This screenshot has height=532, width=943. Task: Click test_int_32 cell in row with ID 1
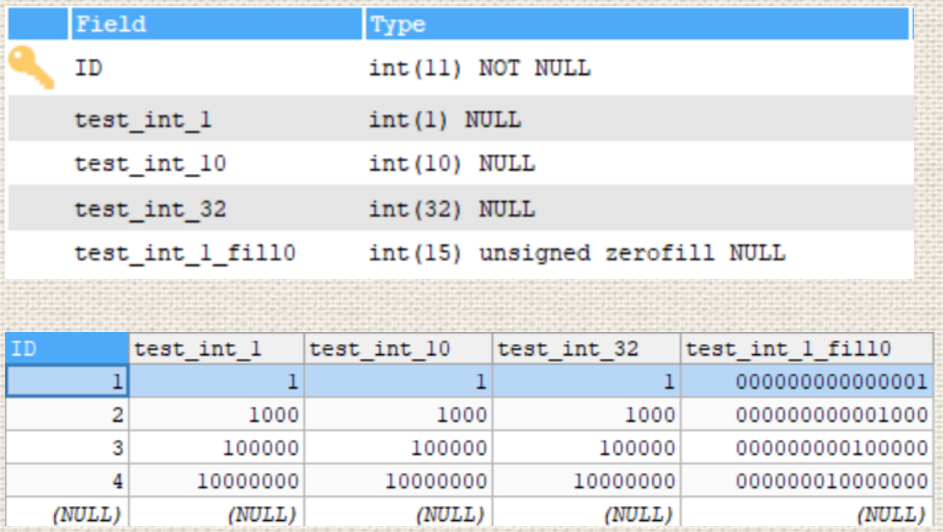point(586,382)
